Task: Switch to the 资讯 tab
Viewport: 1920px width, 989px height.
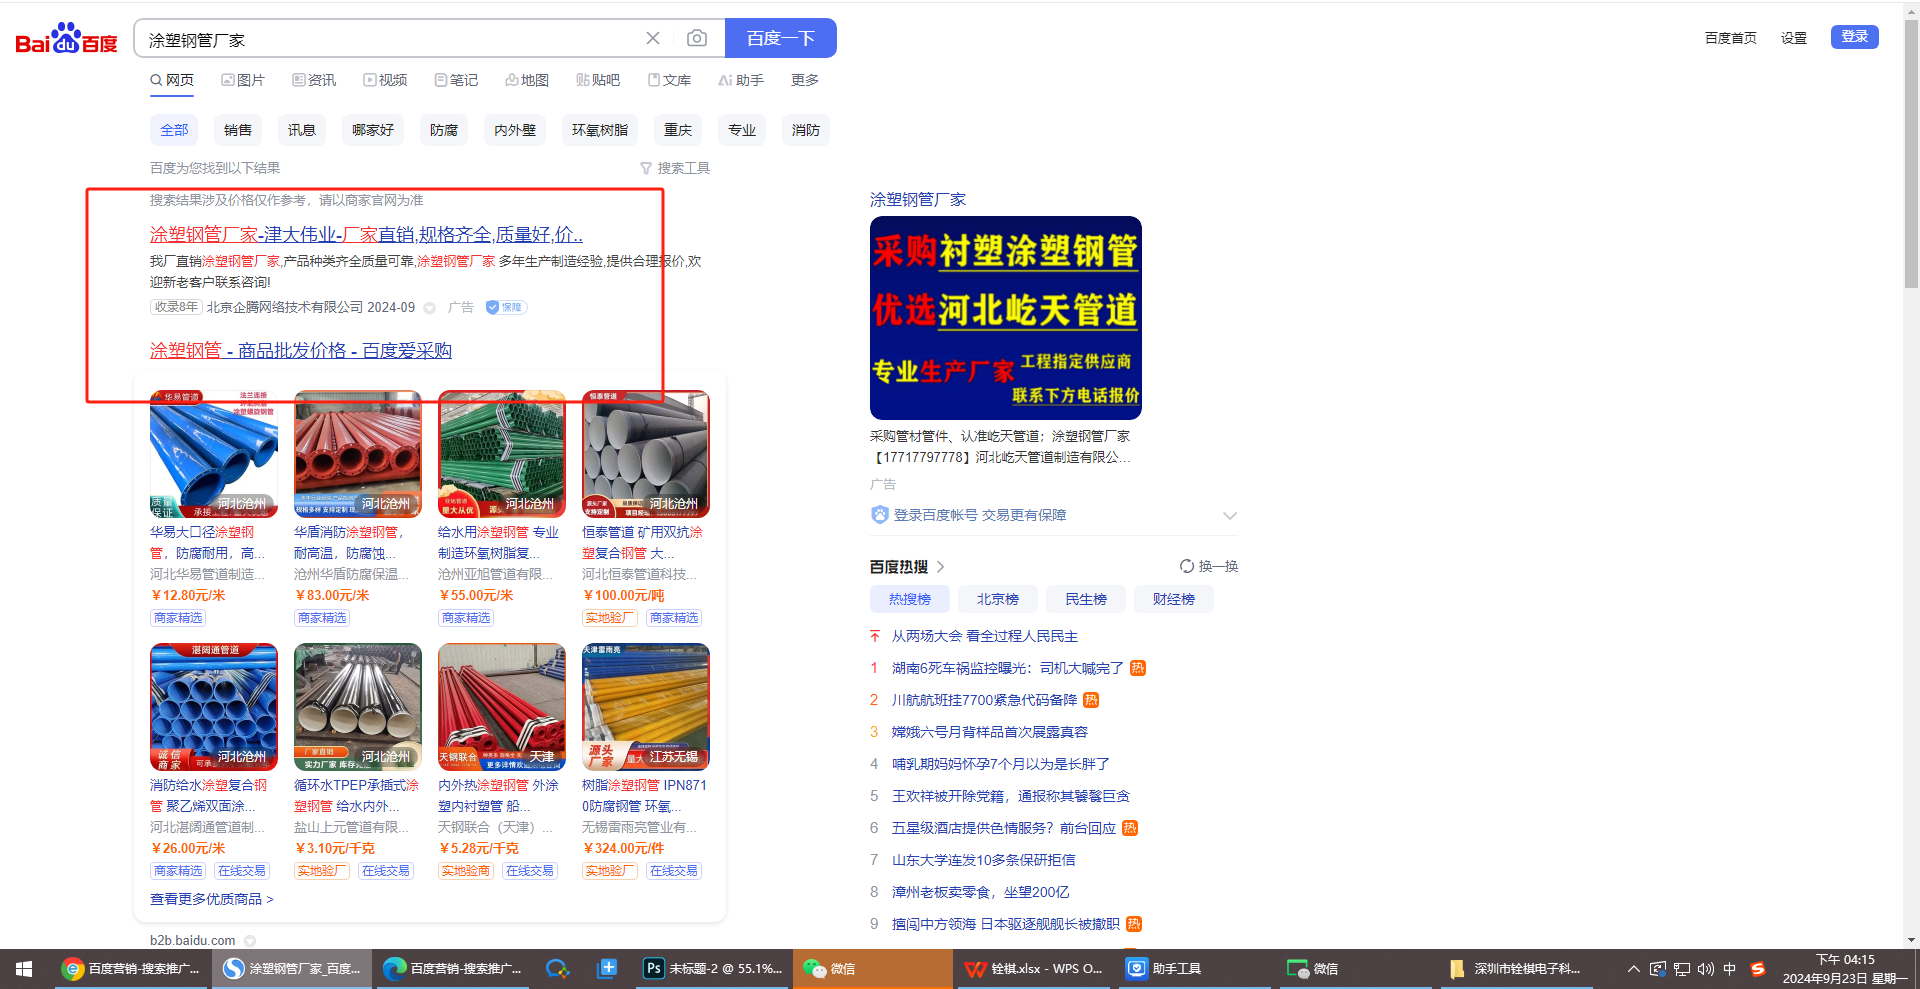Action: click(314, 80)
